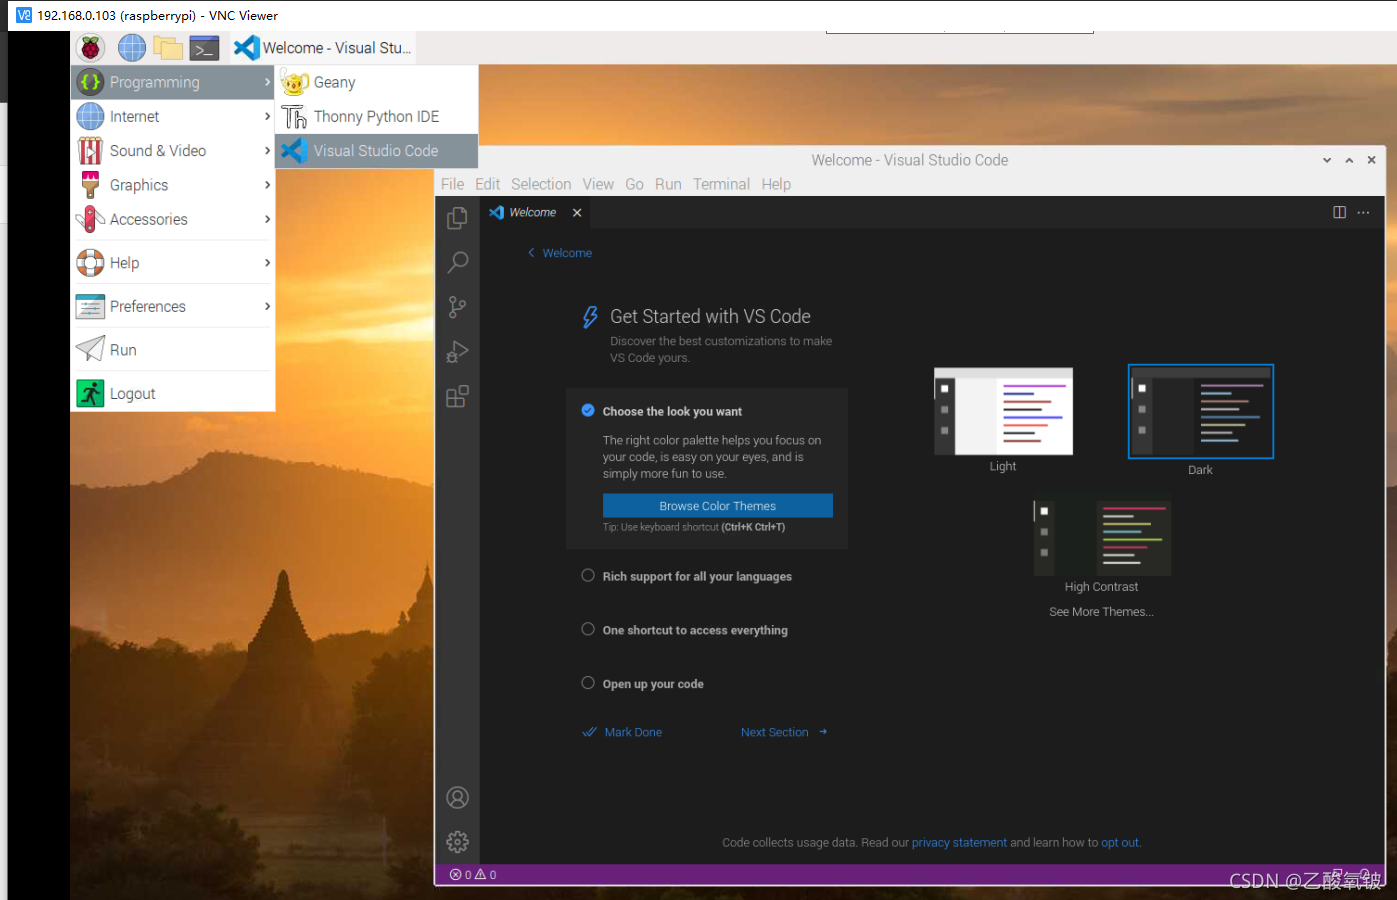Open the File Manager folder icon in taskbar
Image resolution: width=1397 pixels, height=900 pixels.
coord(168,47)
